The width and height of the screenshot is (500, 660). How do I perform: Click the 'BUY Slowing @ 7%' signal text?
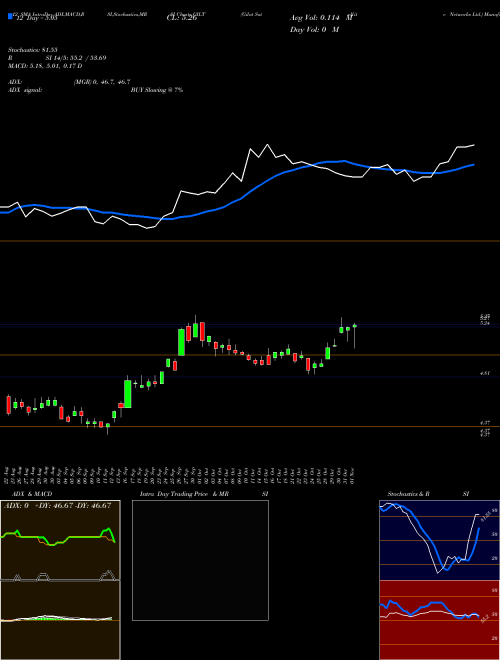pos(157,90)
